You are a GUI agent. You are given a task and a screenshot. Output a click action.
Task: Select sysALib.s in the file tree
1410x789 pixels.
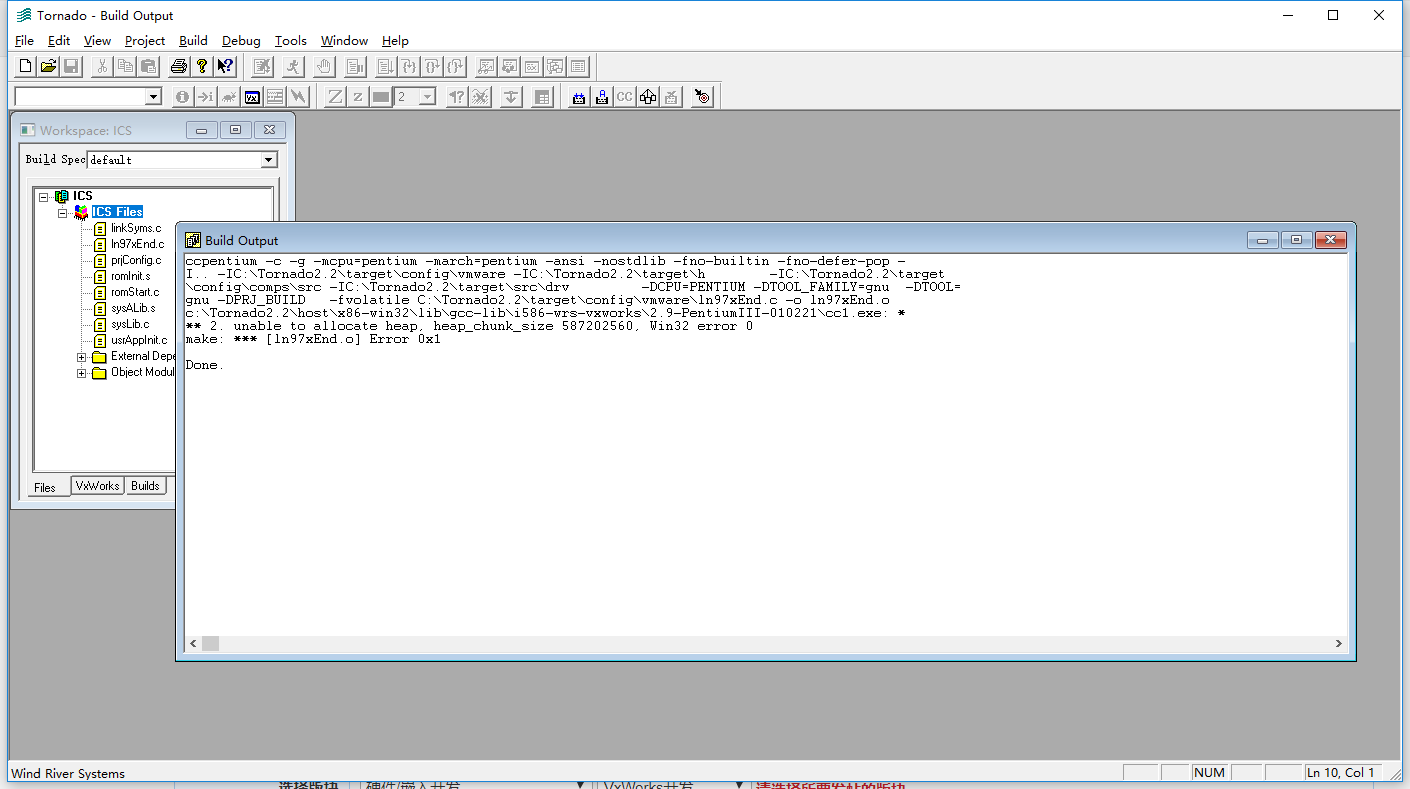[x=132, y=308]
